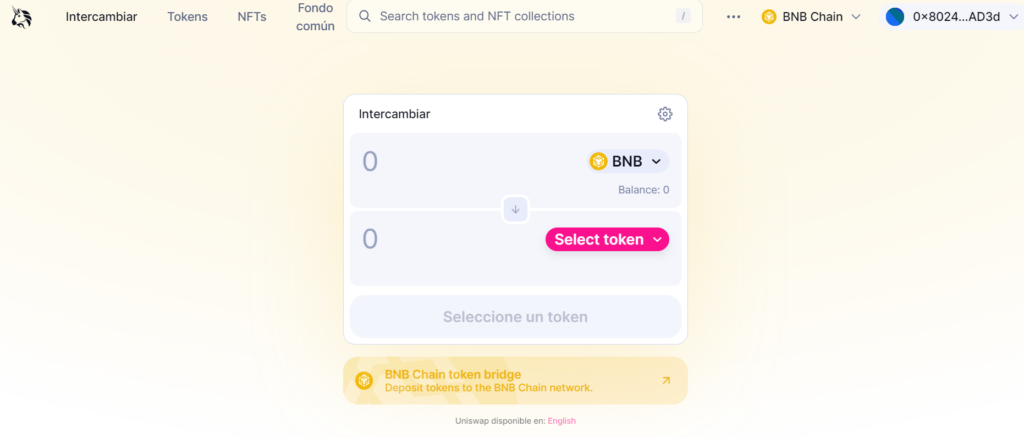Click the three-dots more menu
Image resolution: width=1024 pixels, height=438 pixels.
[734, 17]
